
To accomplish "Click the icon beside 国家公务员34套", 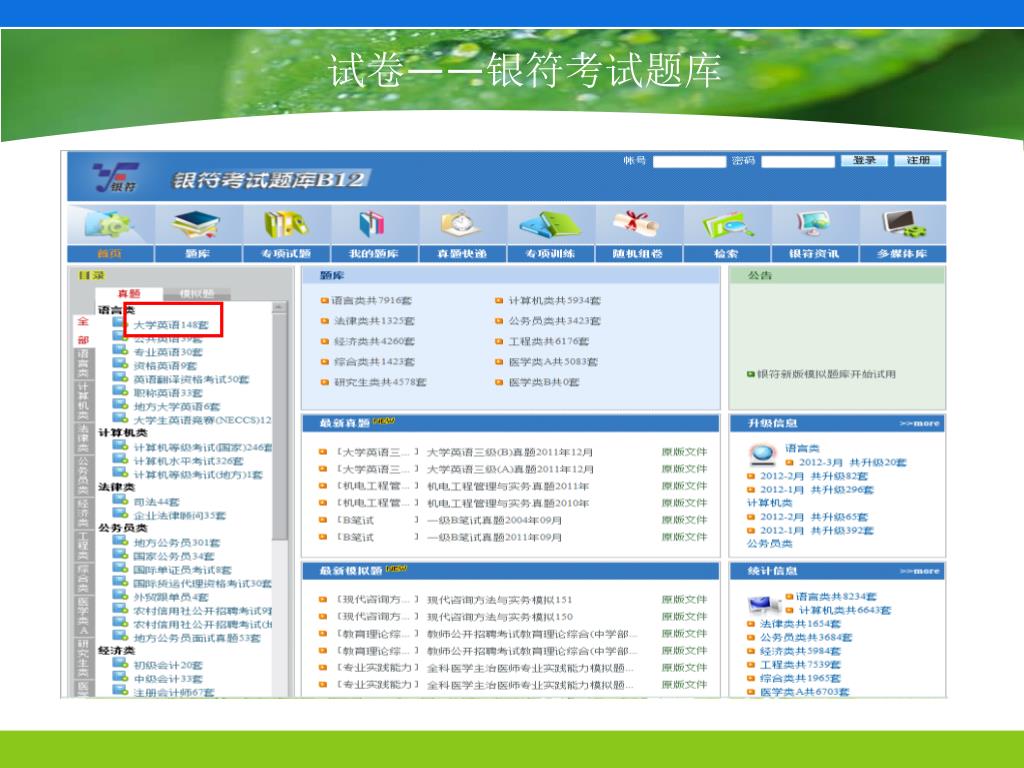I will coord(120,554).
